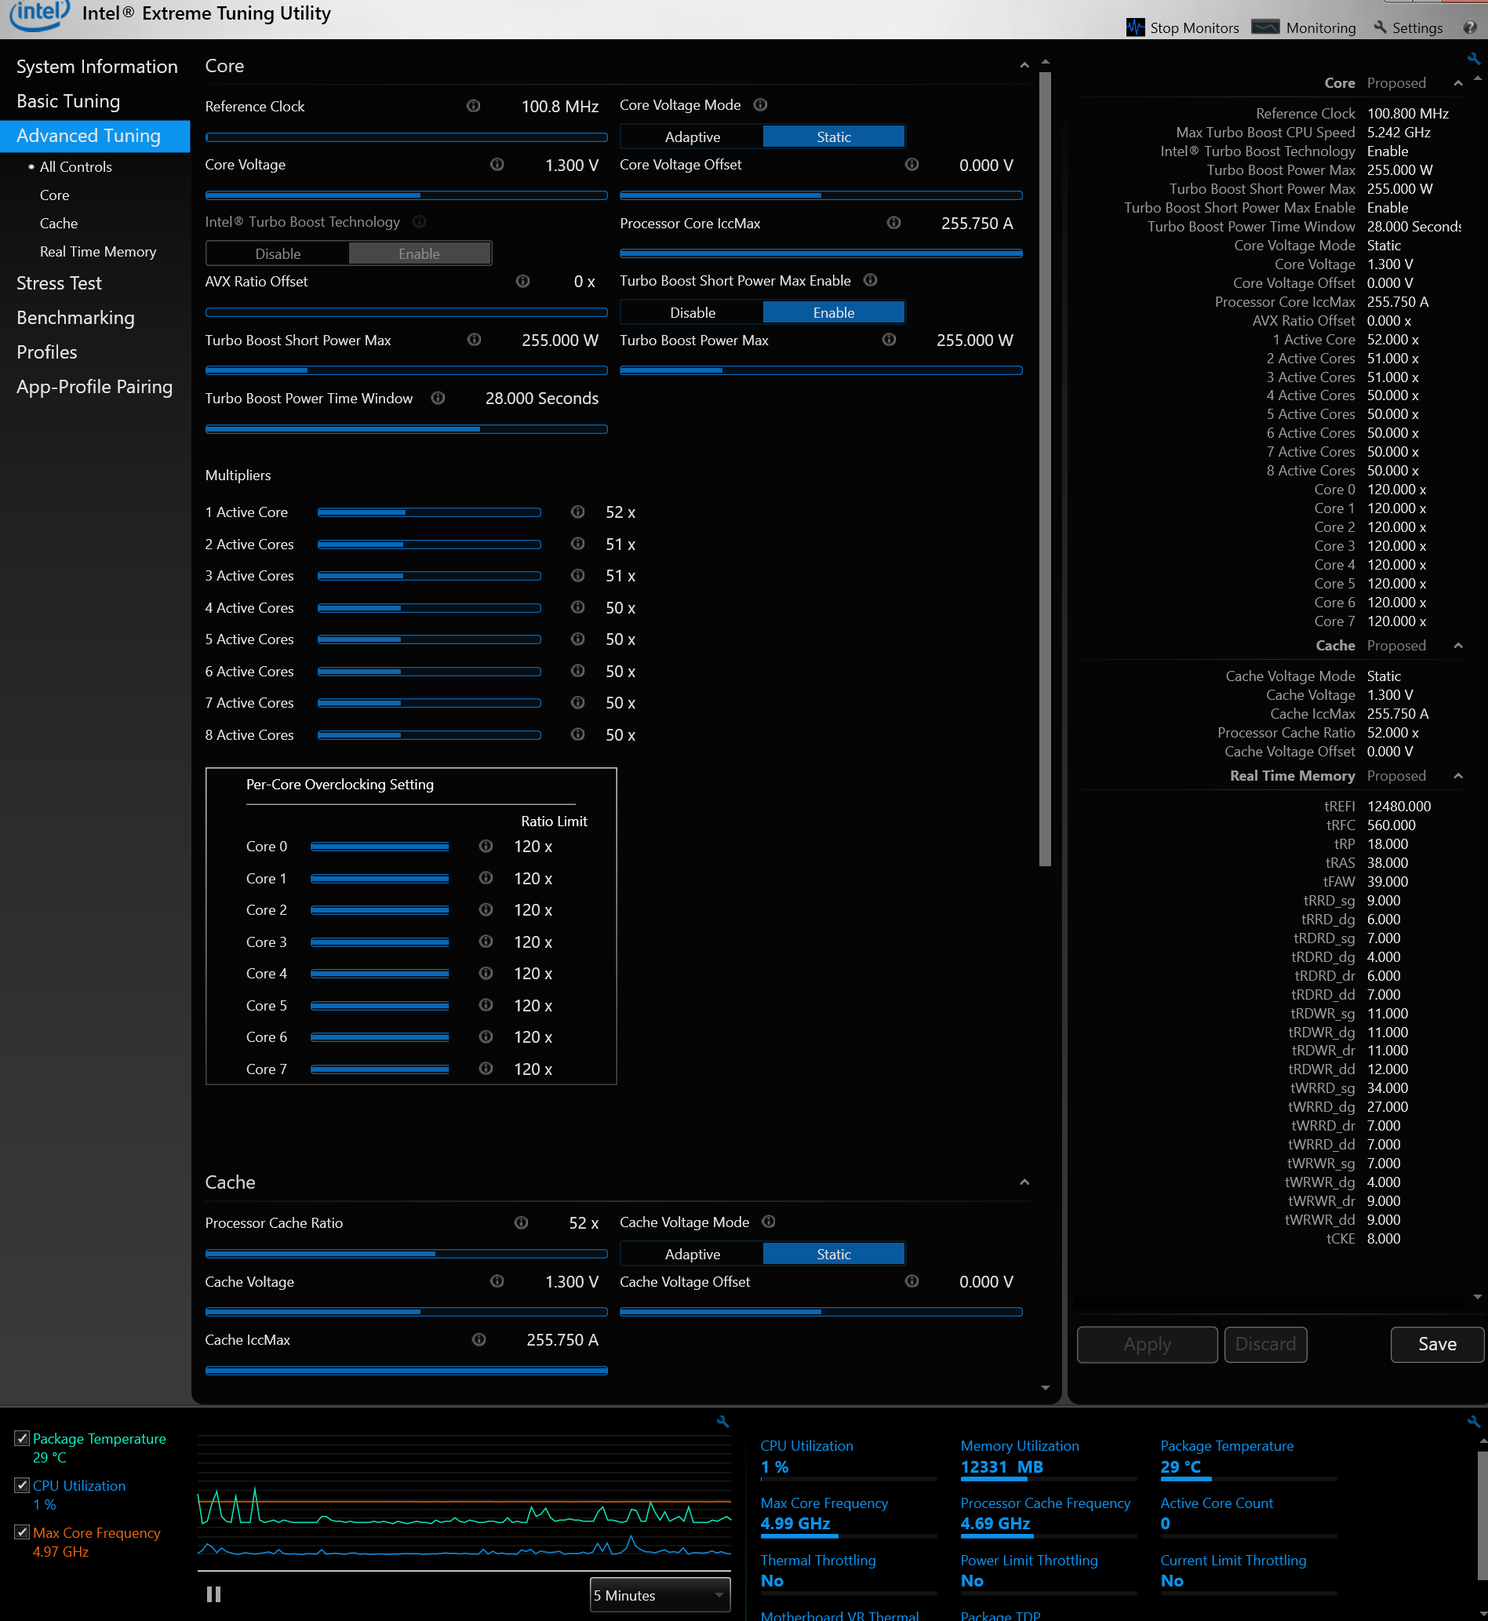Set Core Voltage Mode to Adaptive

coord(692,137)
